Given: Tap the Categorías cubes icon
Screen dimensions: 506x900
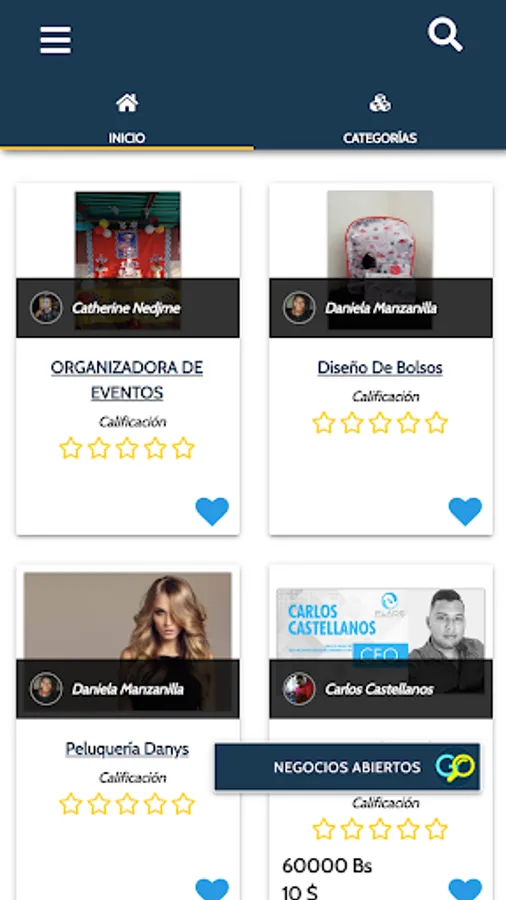Looking at the screenshot, I should [380, 103].
